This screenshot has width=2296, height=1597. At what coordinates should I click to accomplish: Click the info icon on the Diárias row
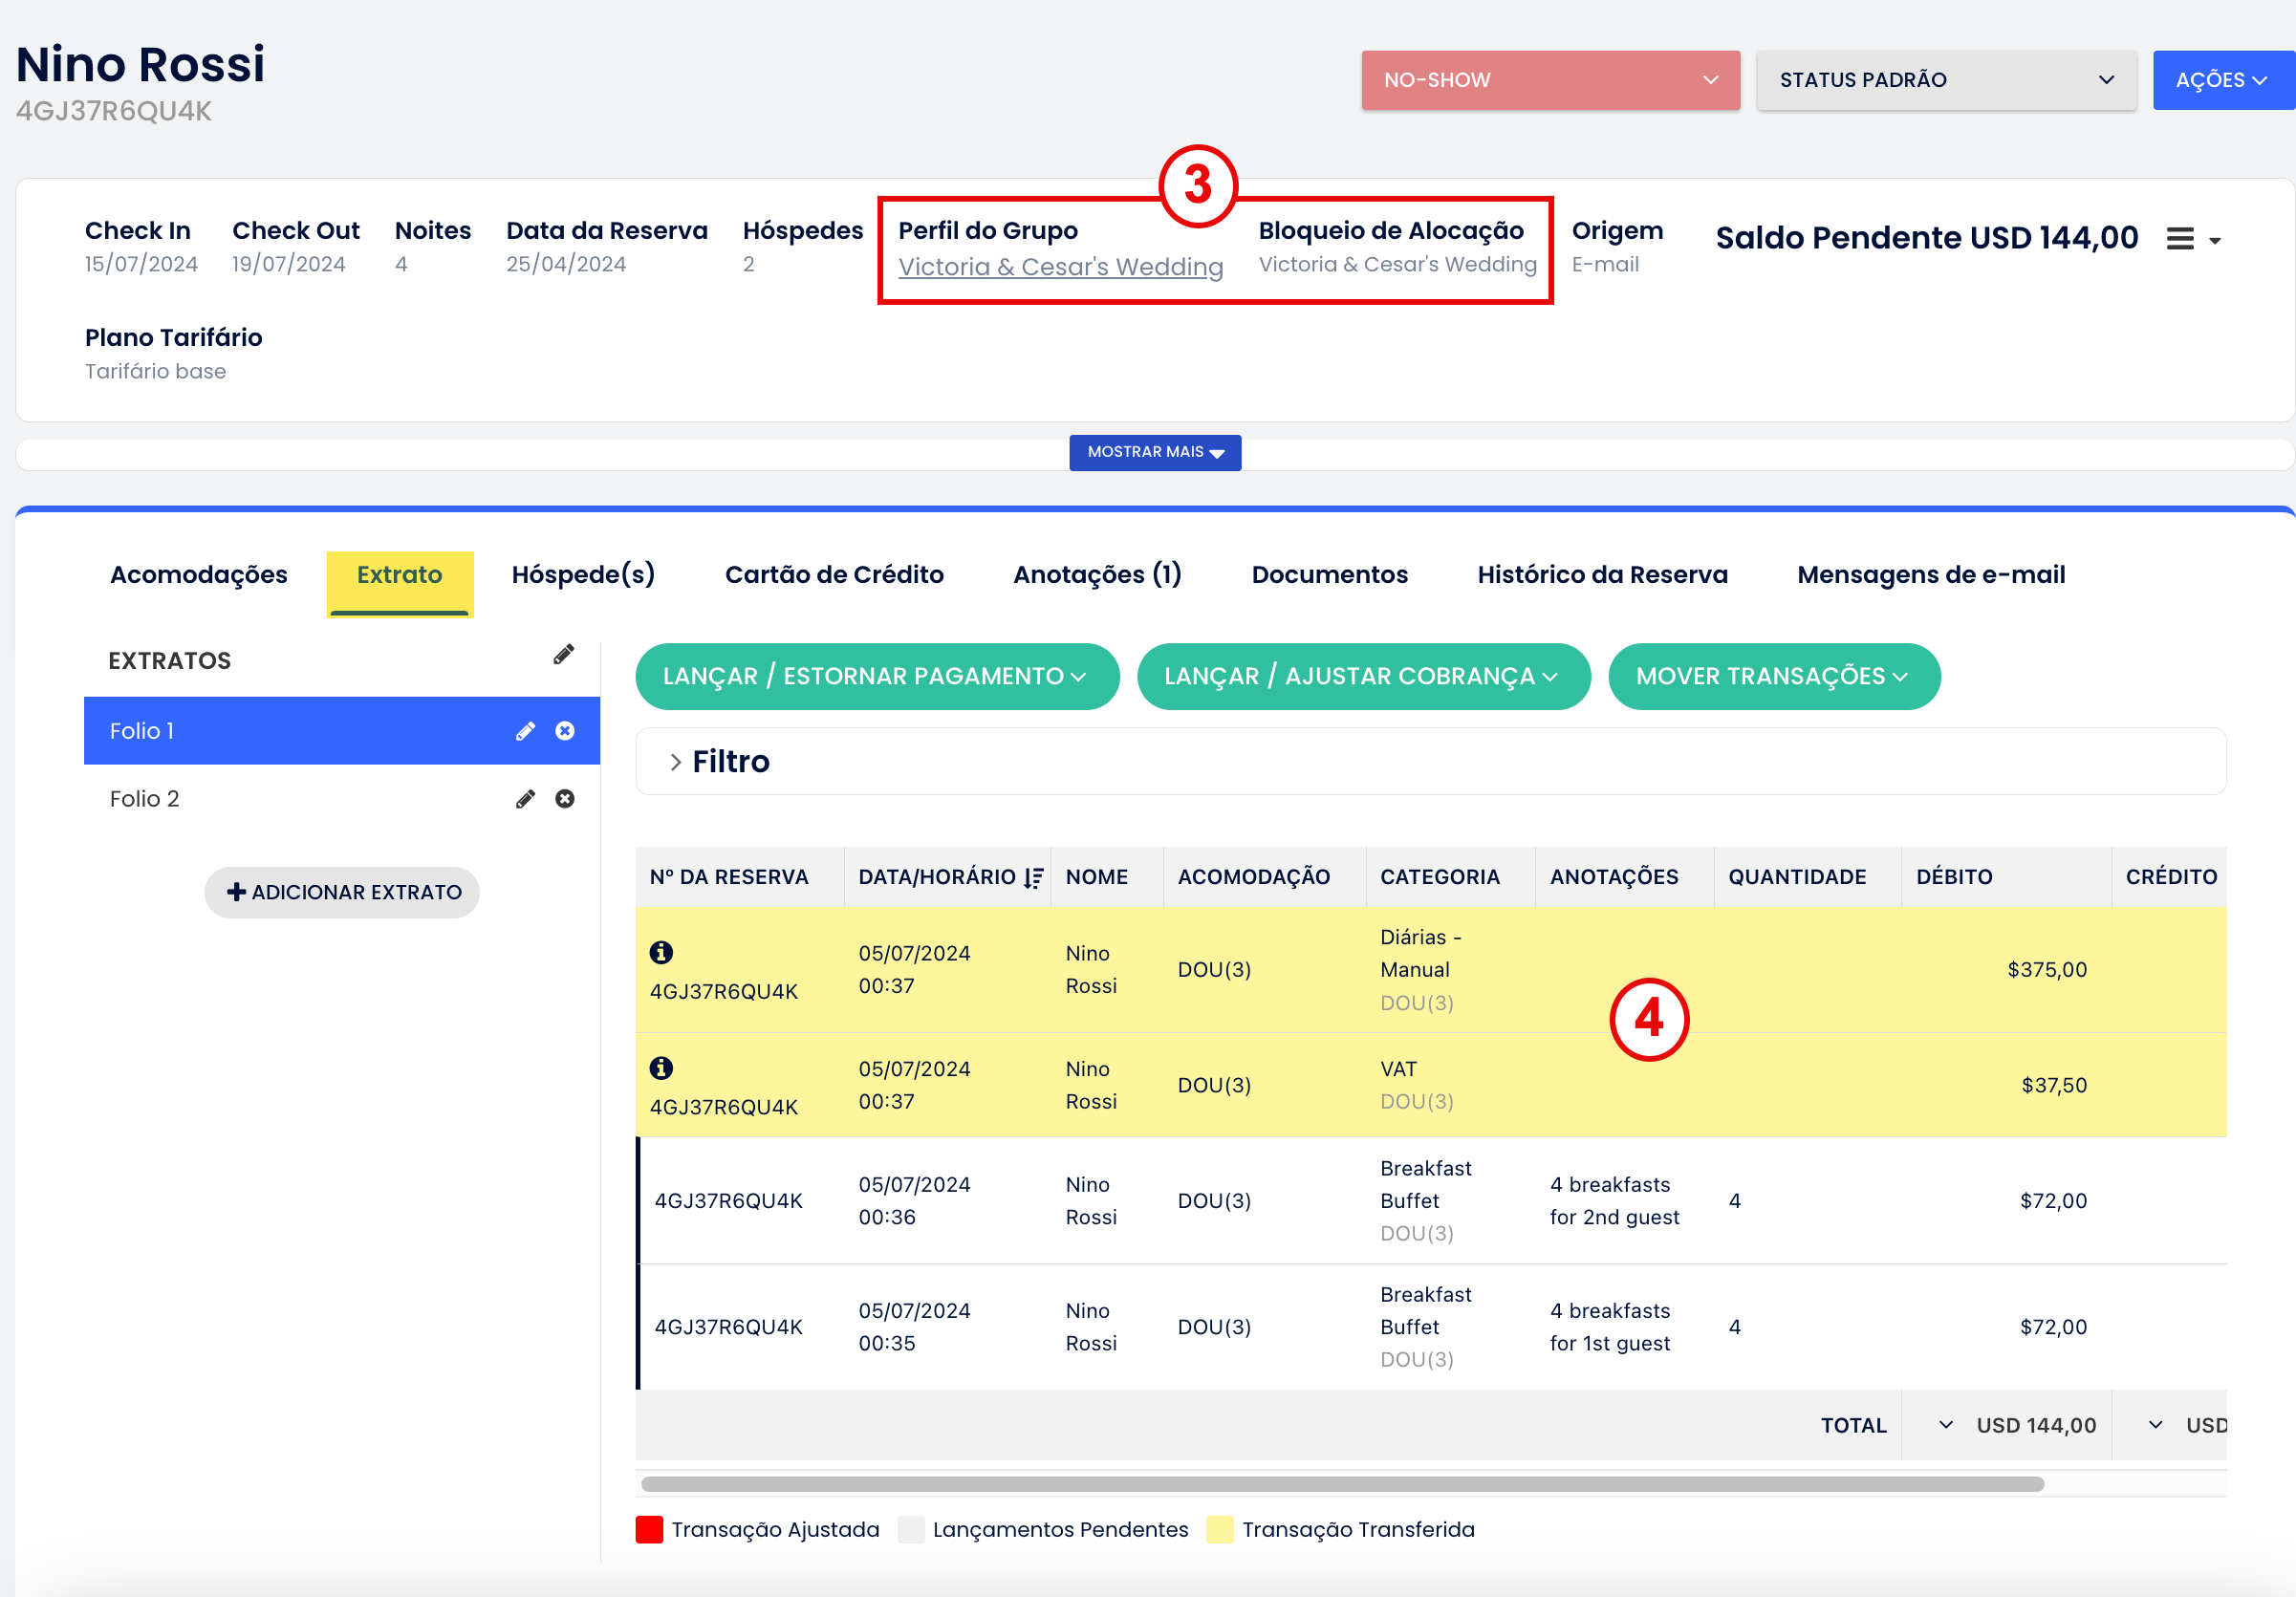(661, 952)
